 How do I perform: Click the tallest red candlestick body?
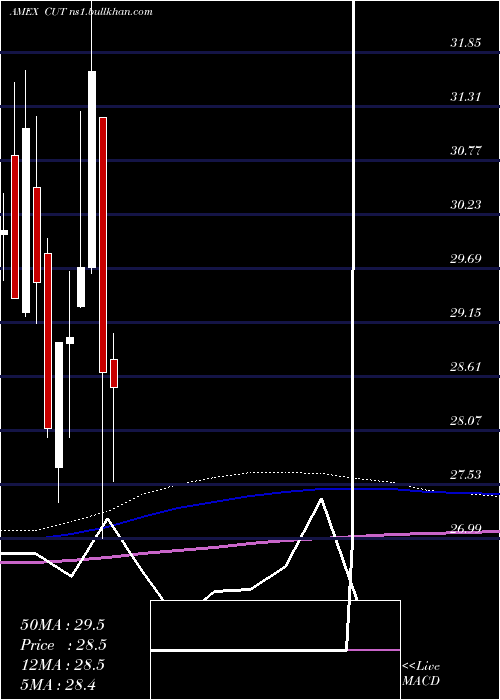pyautogui.click(x=103, y=245)
